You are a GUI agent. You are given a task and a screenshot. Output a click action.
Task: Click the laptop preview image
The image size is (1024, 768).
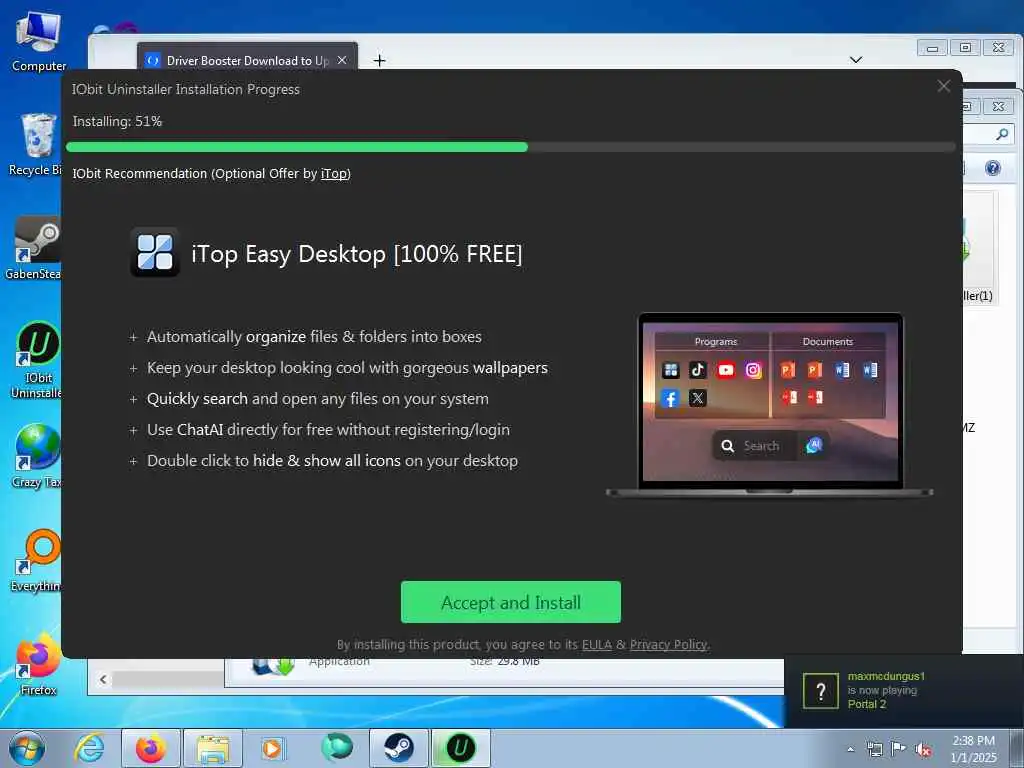tap(770, 406)
